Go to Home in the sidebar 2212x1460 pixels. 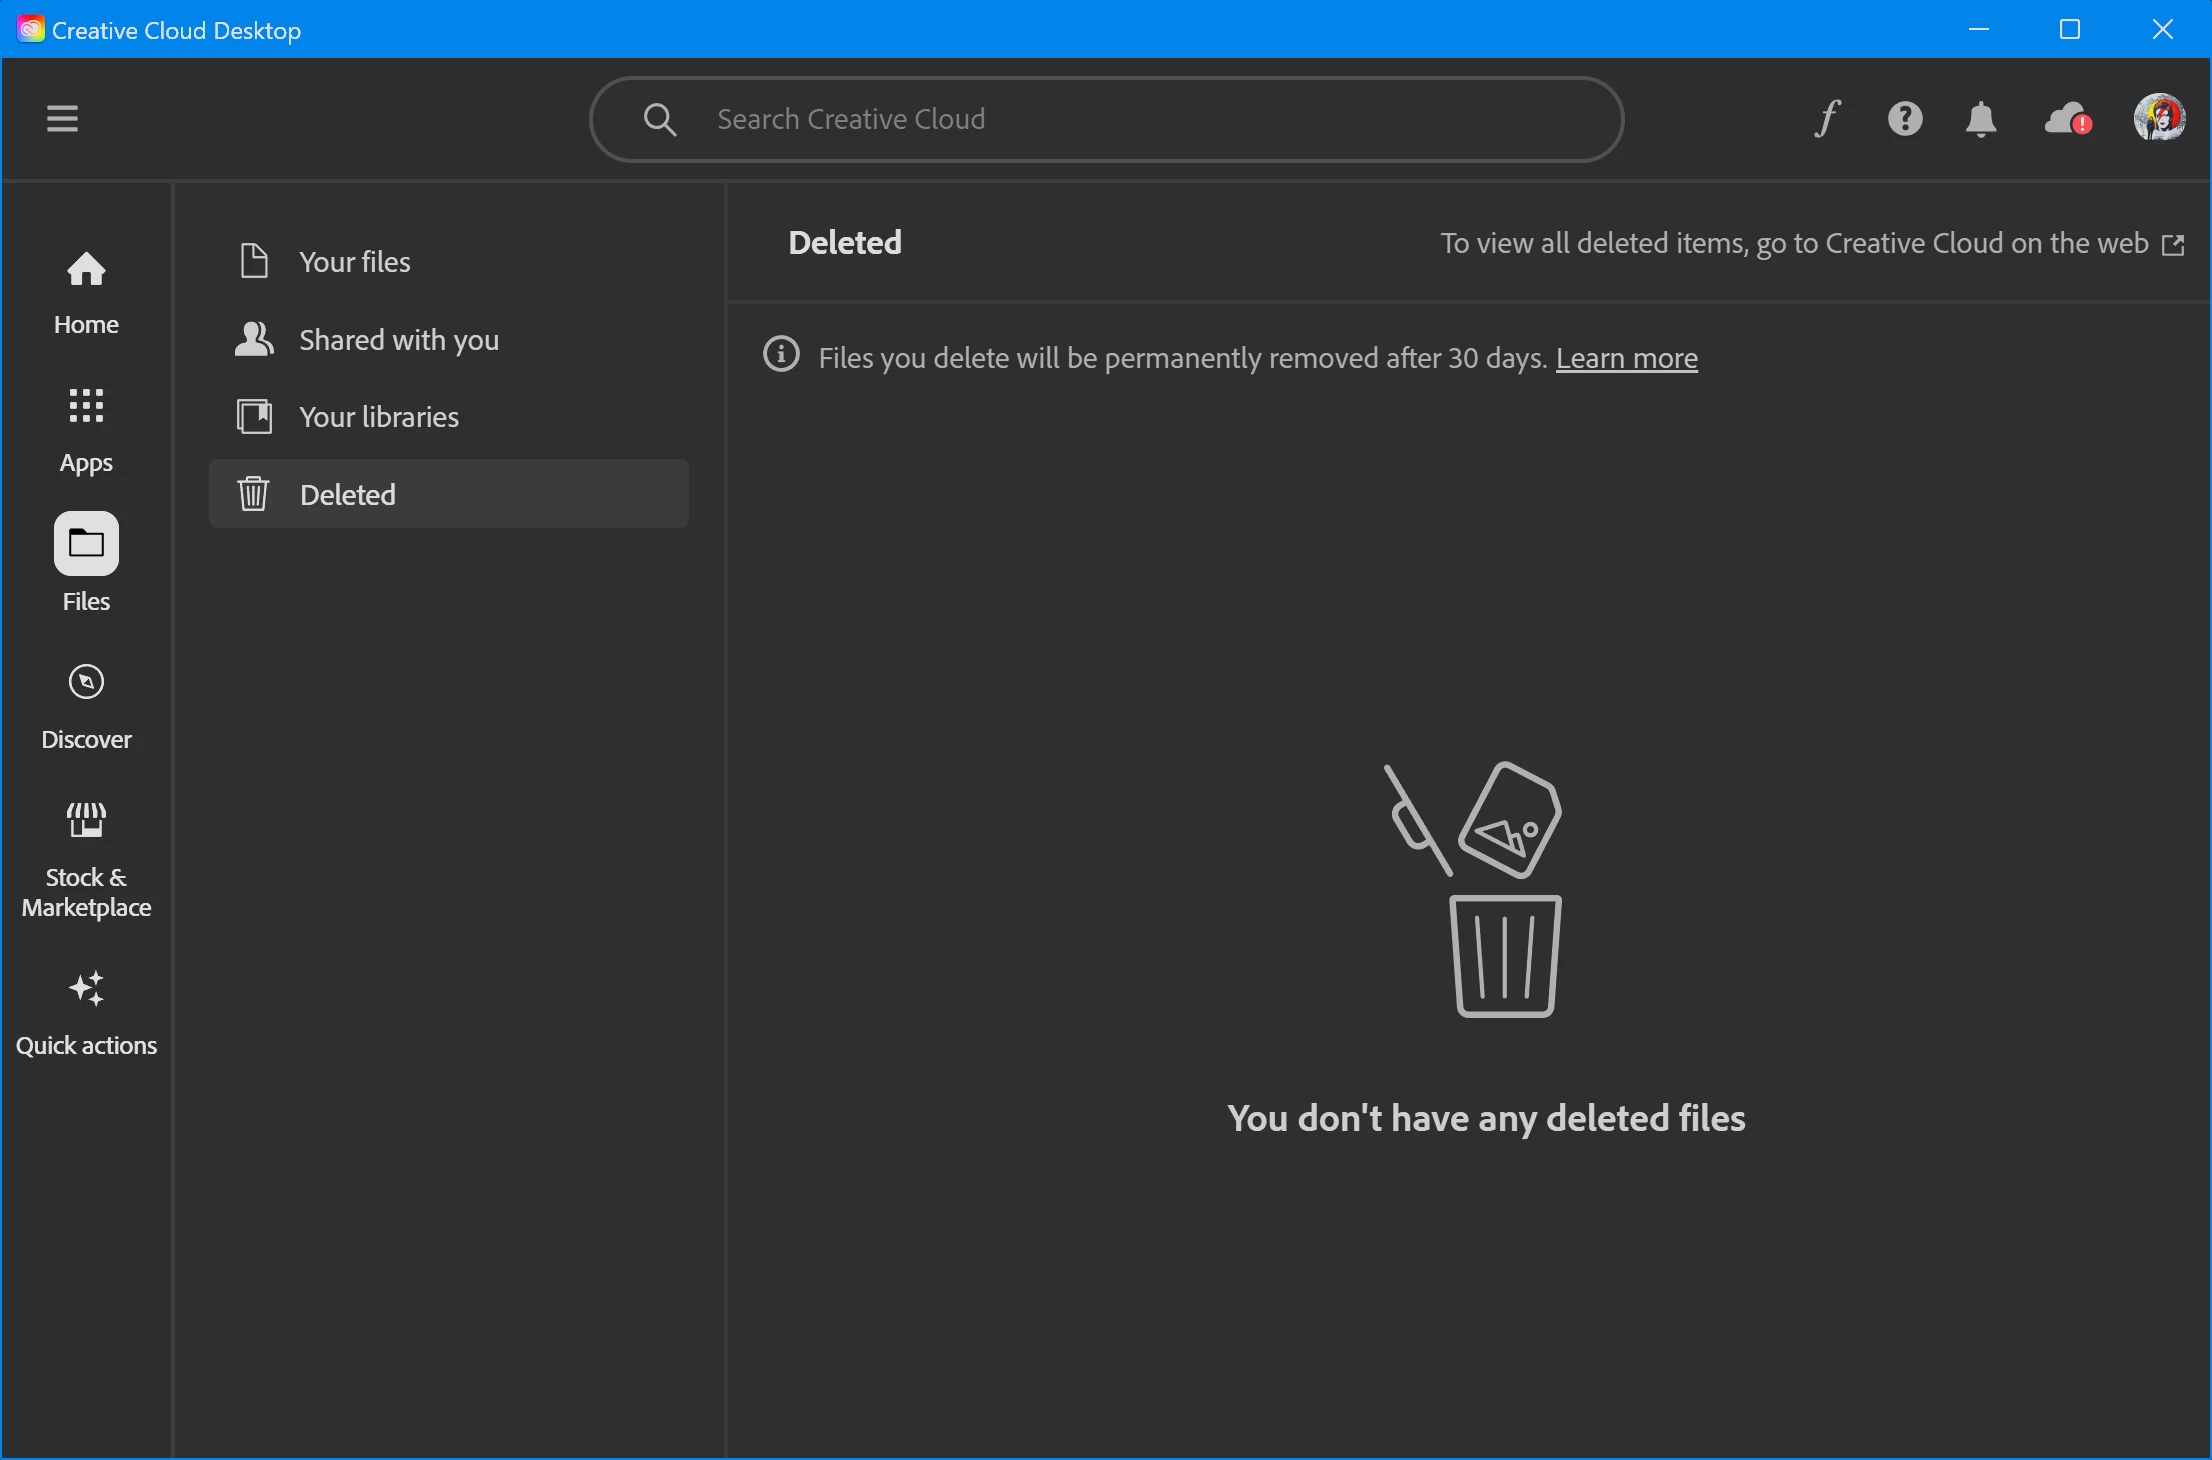point(86,291)
